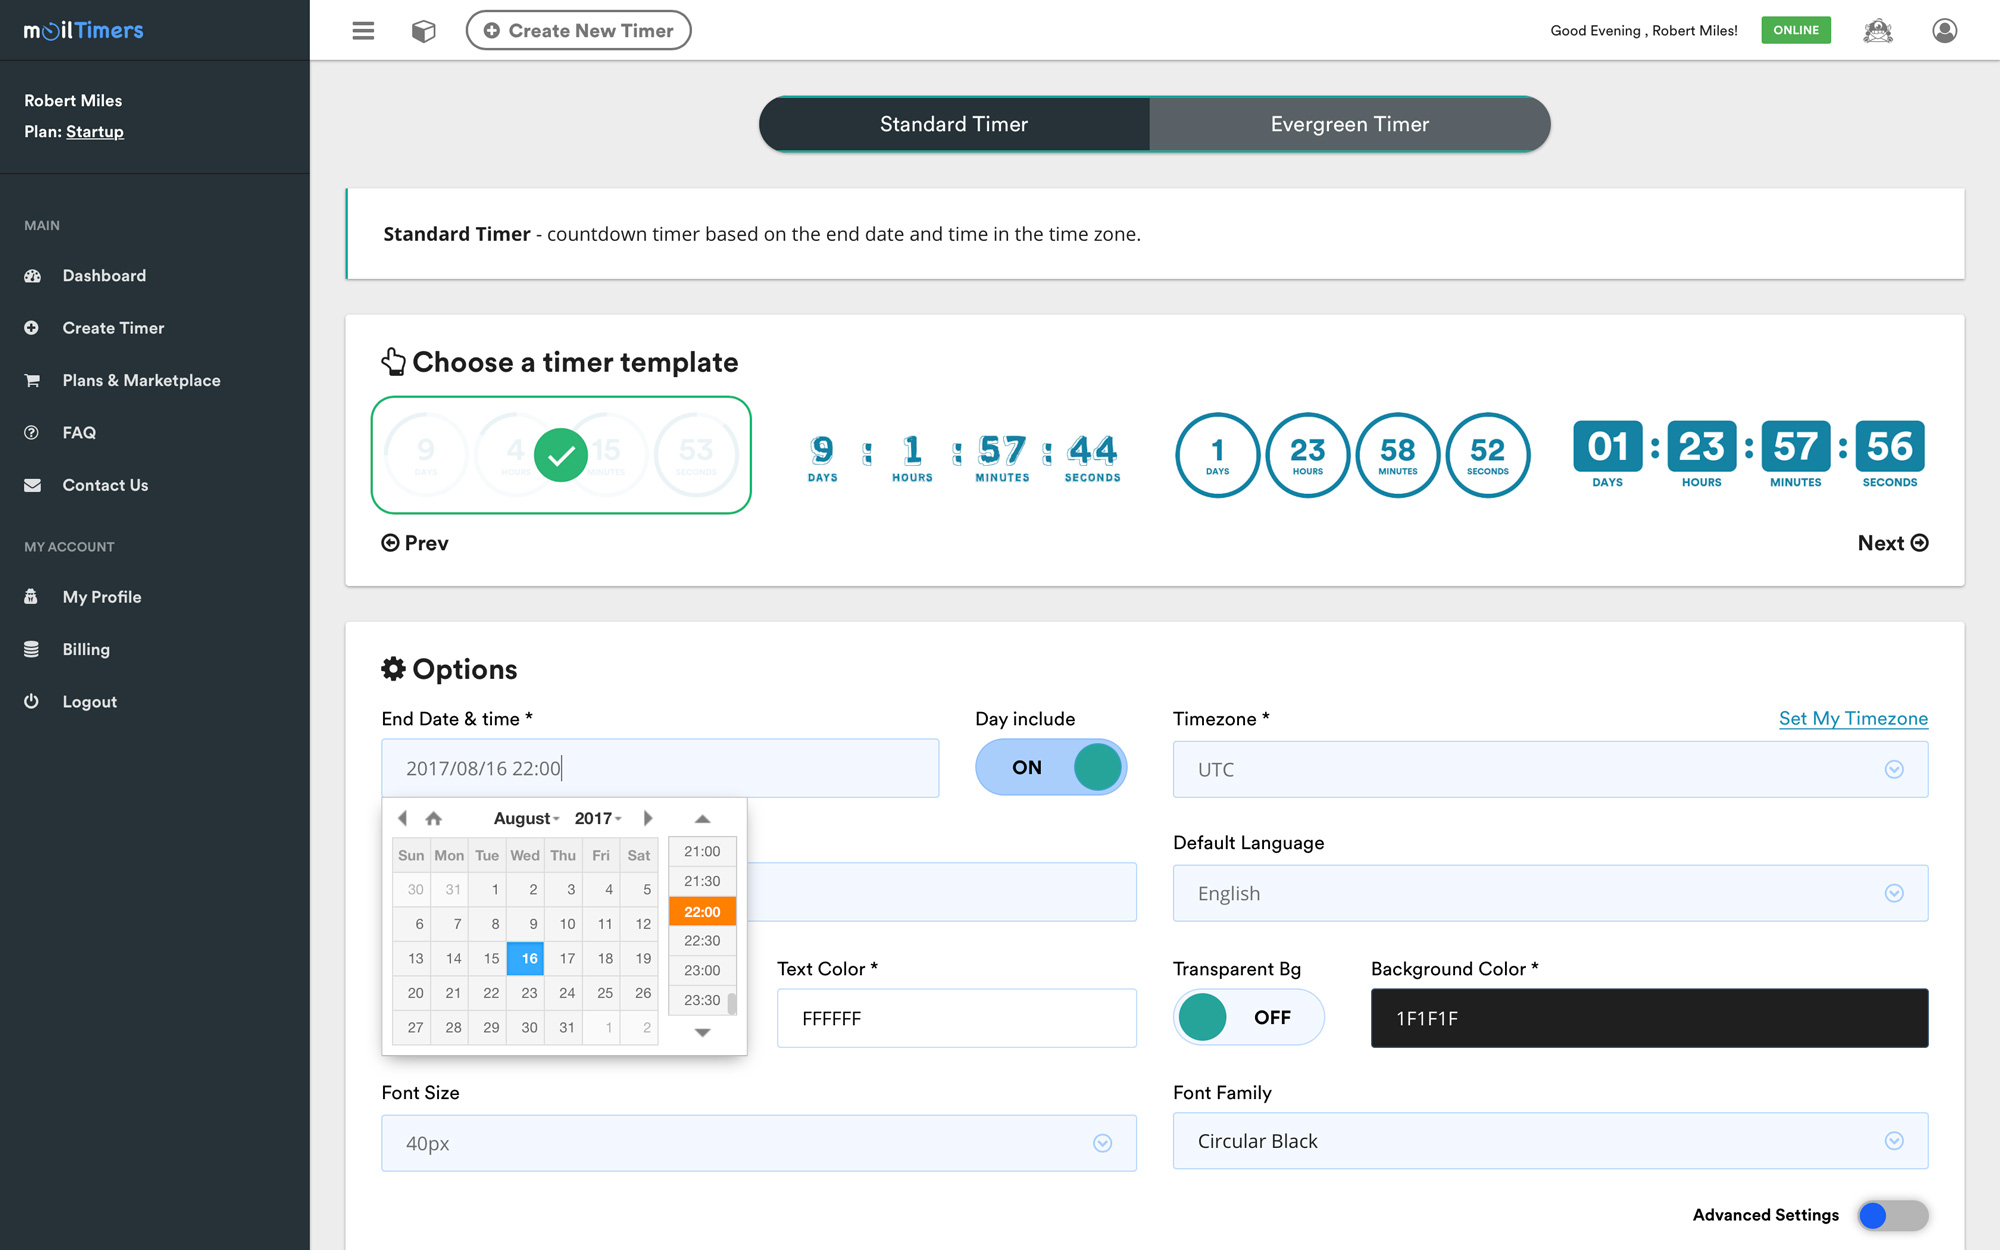Image resolution: width=2000 pixels, height=1250 pixels.
Task: Open the Font Size dropdown
Action: click(x=758, y=1143)
